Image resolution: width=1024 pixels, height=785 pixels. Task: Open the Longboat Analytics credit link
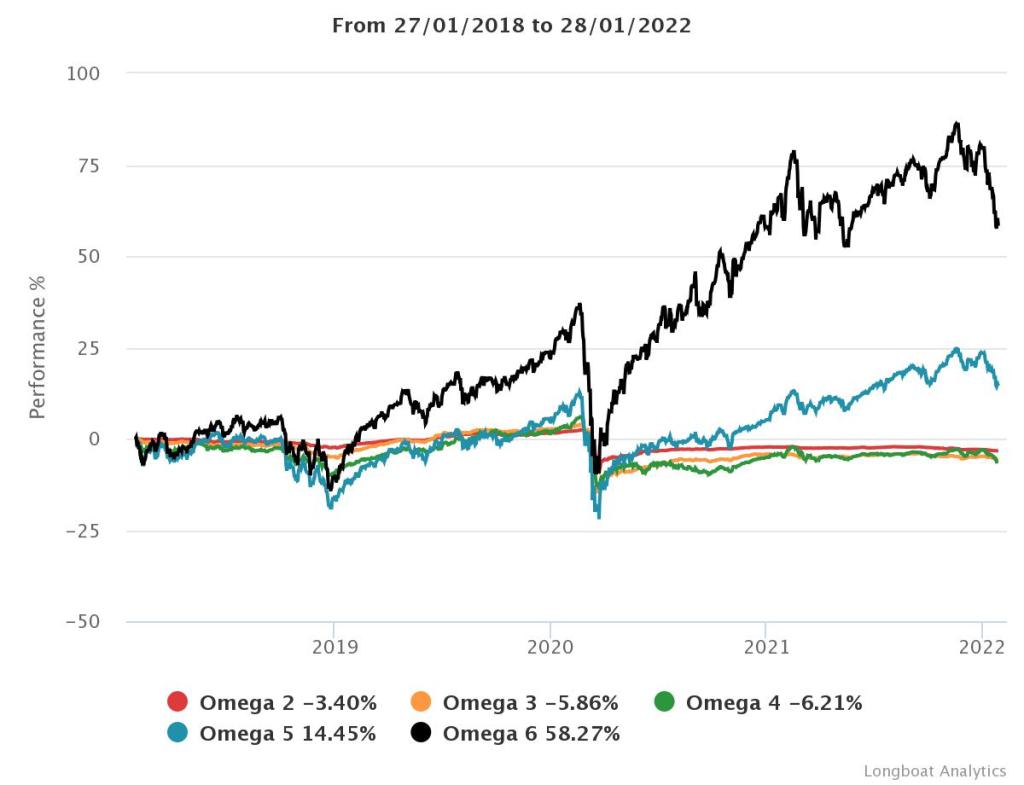[934, 771]
